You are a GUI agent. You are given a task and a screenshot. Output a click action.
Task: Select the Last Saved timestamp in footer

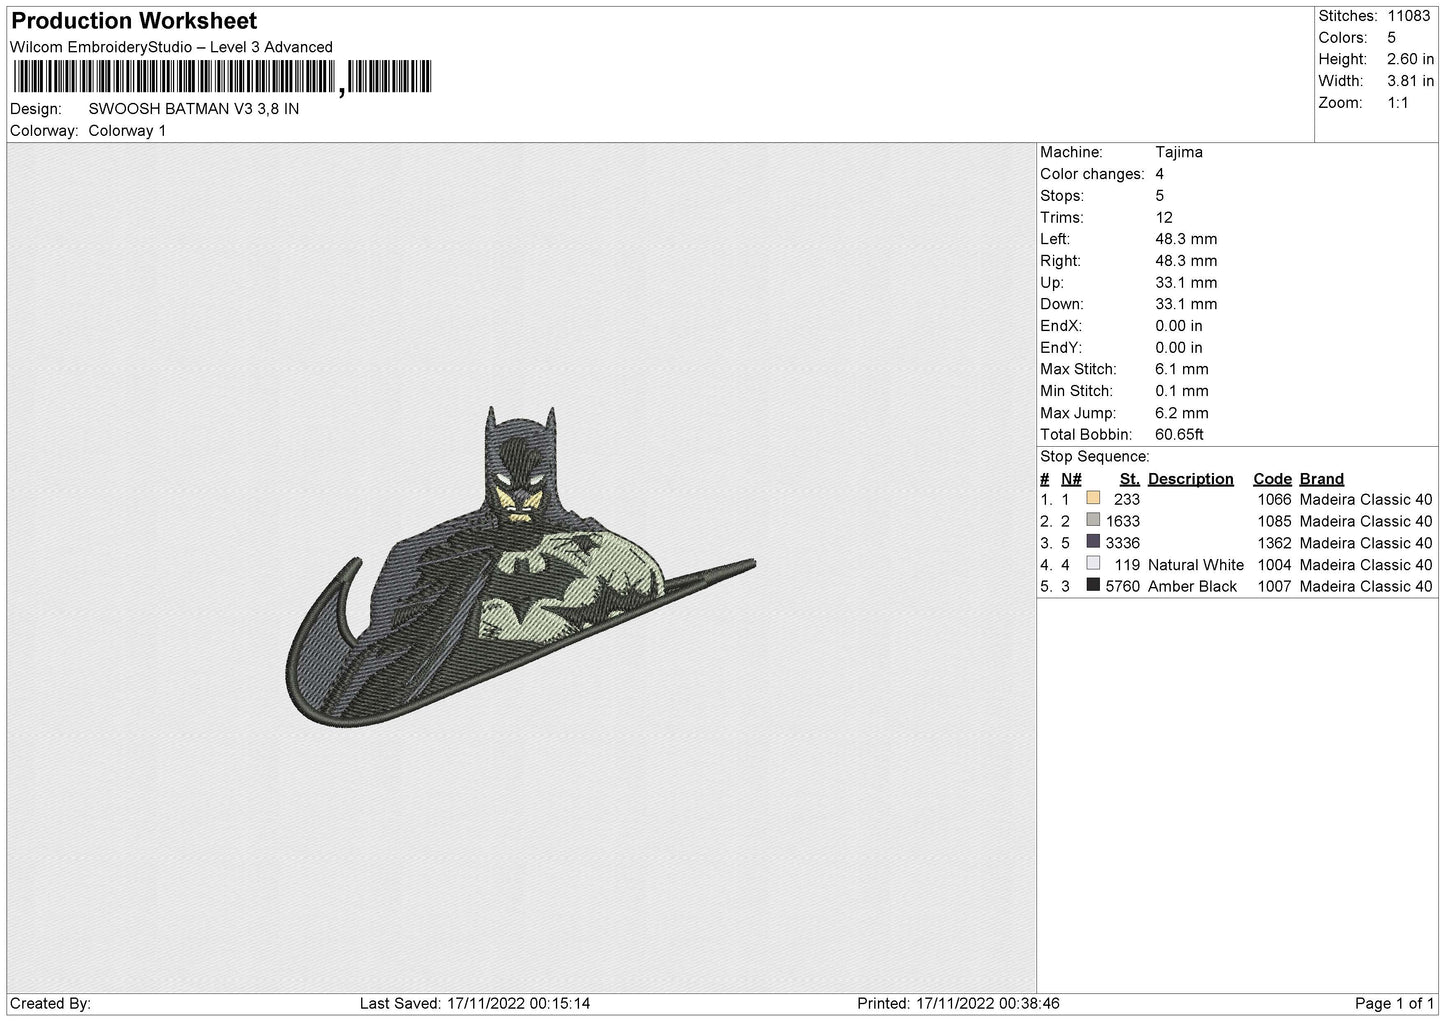(x=489, y=1003)
